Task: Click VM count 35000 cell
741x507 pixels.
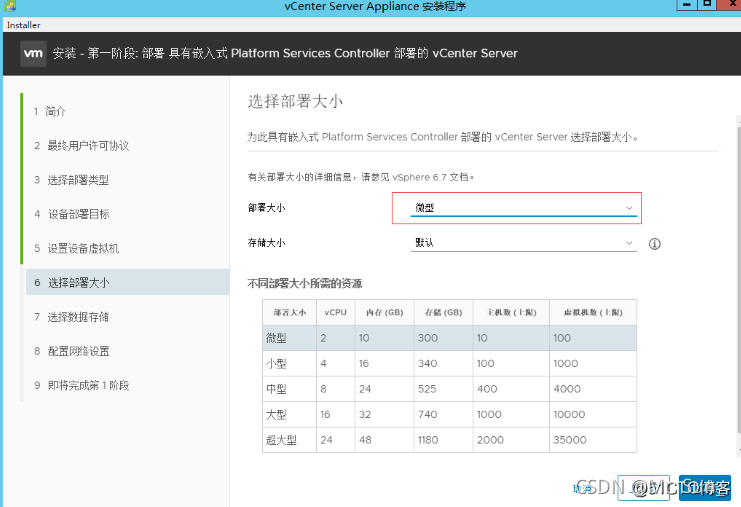Action: pyautogui.click(x=569, y=440)
